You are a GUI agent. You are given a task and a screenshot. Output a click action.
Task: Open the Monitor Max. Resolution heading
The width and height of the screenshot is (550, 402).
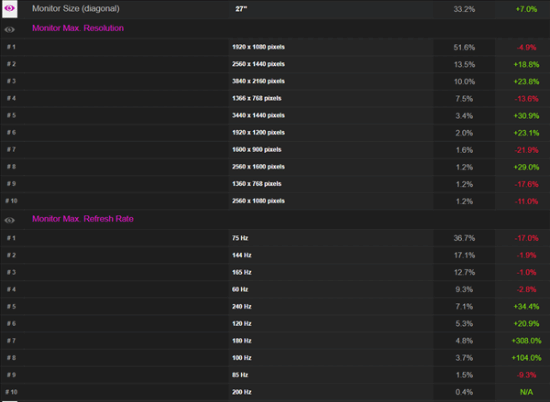click(78, 28)
